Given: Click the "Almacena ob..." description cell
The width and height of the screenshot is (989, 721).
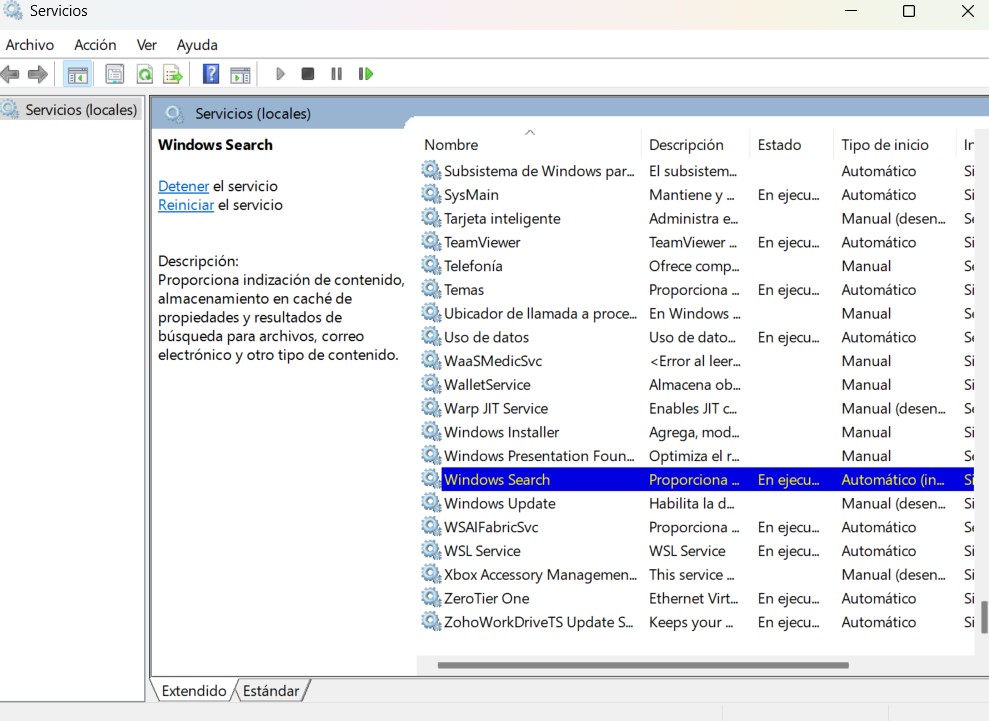Looking at the screenshot, I should [695, 385].
